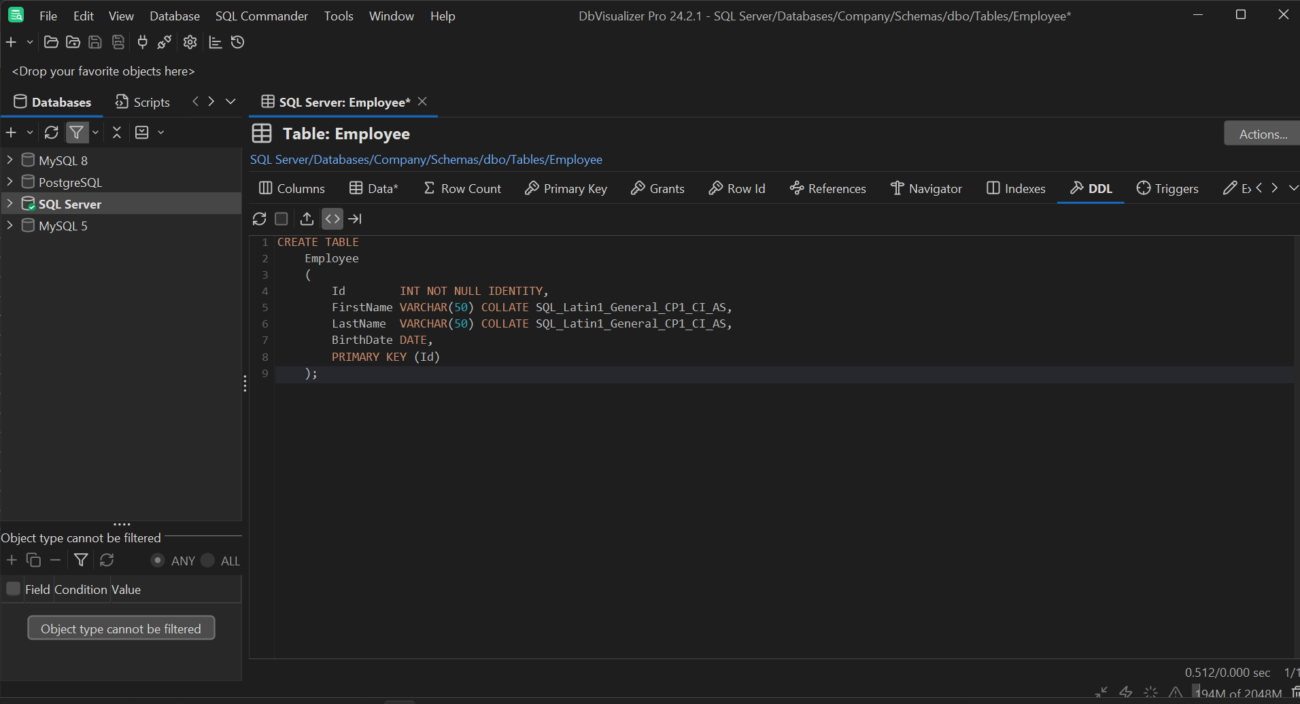Viewport: 1300px width, 704px height.
Task: Click the 194M of 2048M memory indicator
Action: (x=1237, y=691)
